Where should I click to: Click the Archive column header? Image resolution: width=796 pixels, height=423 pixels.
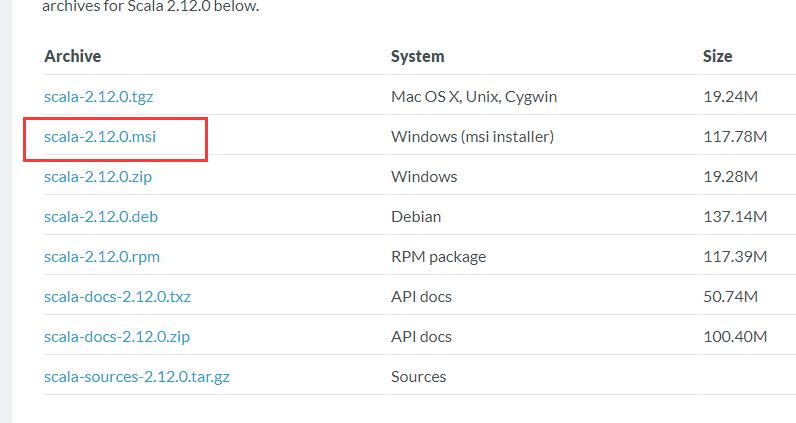(73, 56)
